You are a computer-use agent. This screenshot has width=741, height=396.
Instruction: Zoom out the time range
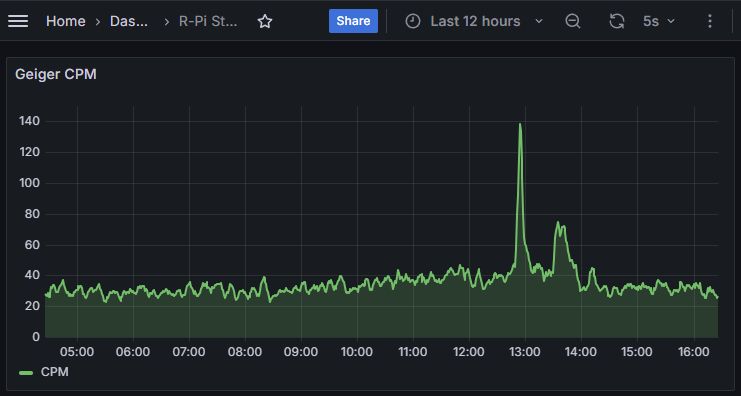point(573,21)
